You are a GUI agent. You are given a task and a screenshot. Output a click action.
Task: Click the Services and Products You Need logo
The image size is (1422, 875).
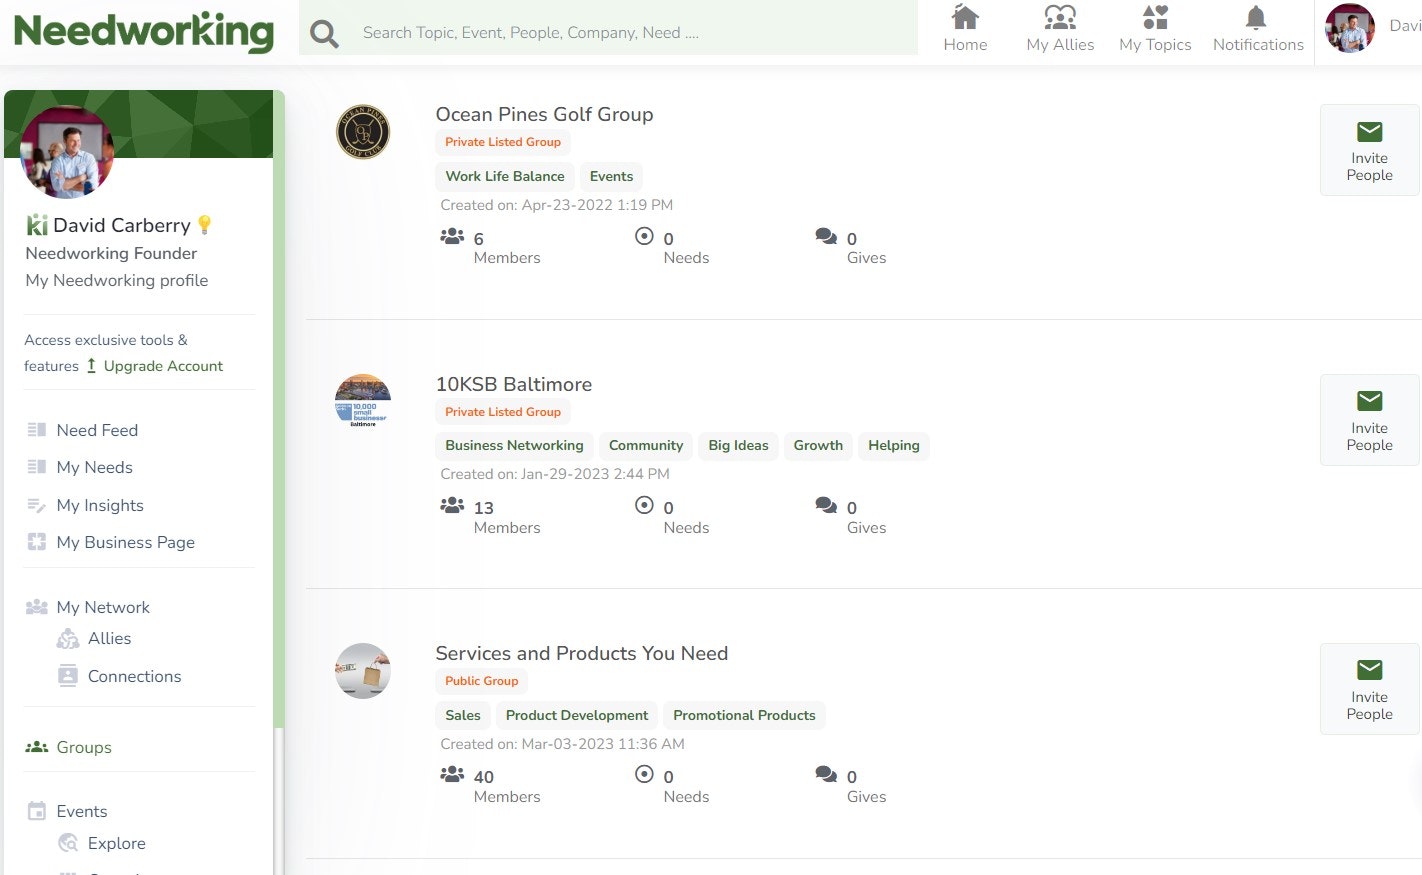363,670
